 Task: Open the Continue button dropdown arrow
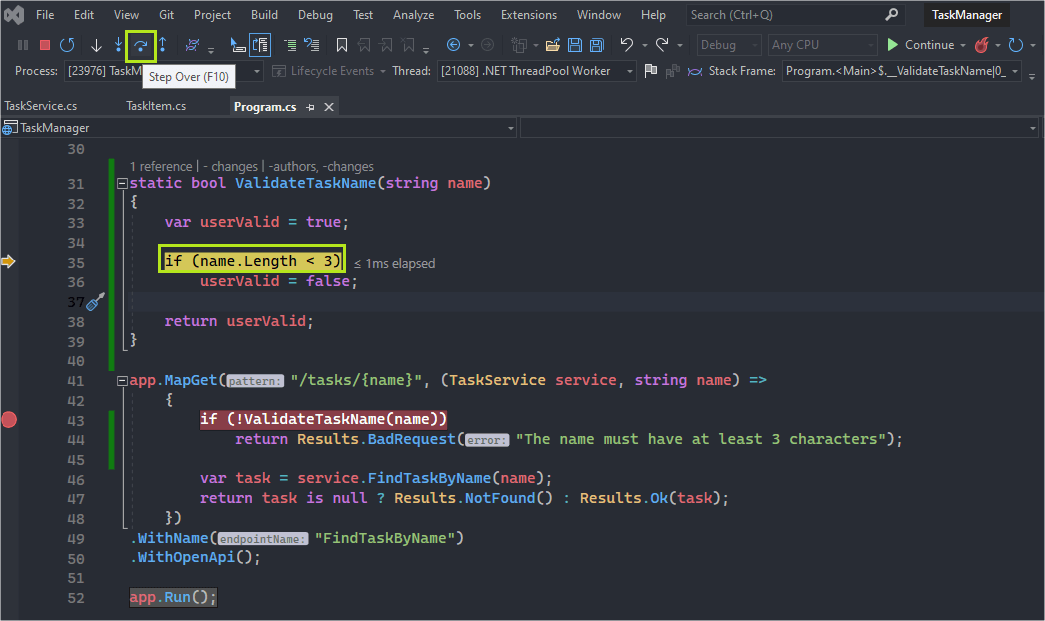click(963, 45)
